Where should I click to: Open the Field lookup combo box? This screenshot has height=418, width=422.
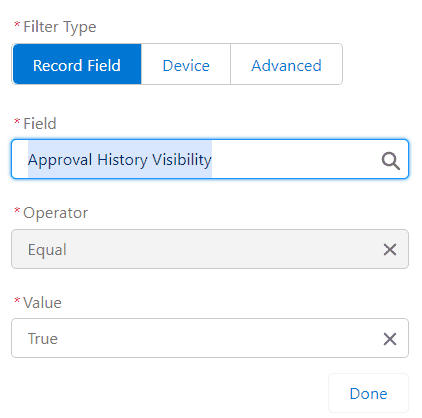[210, 159]
